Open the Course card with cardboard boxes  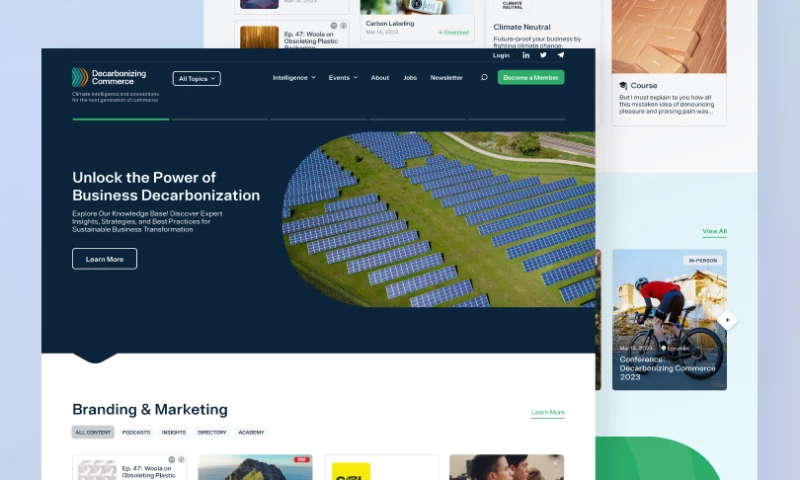669,62
